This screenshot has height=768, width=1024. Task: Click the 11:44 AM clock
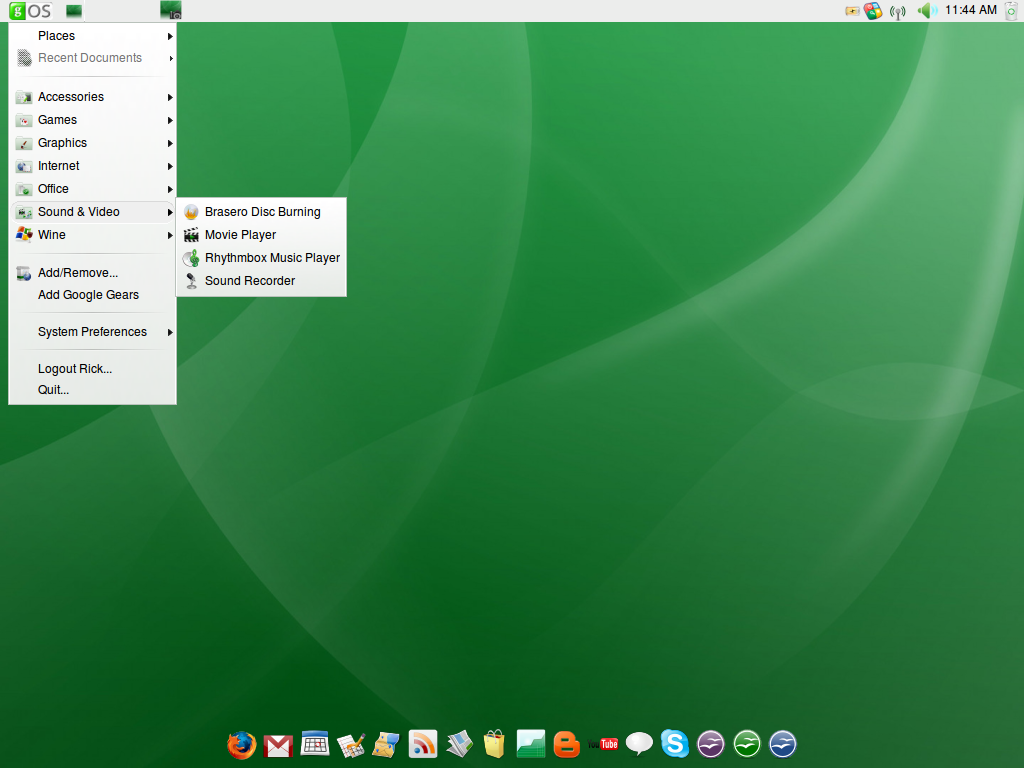(970, 10)
